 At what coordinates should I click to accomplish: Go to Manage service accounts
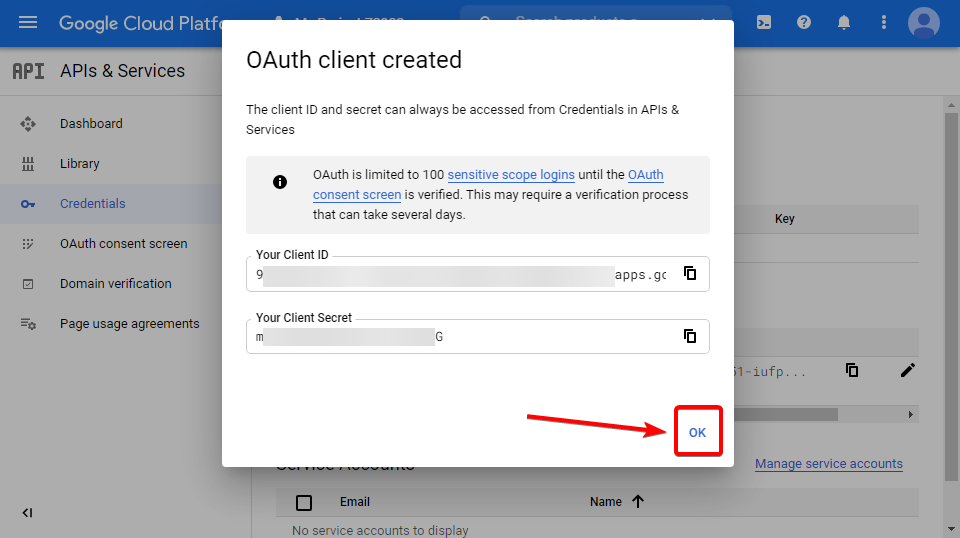(x=828, y=464)
